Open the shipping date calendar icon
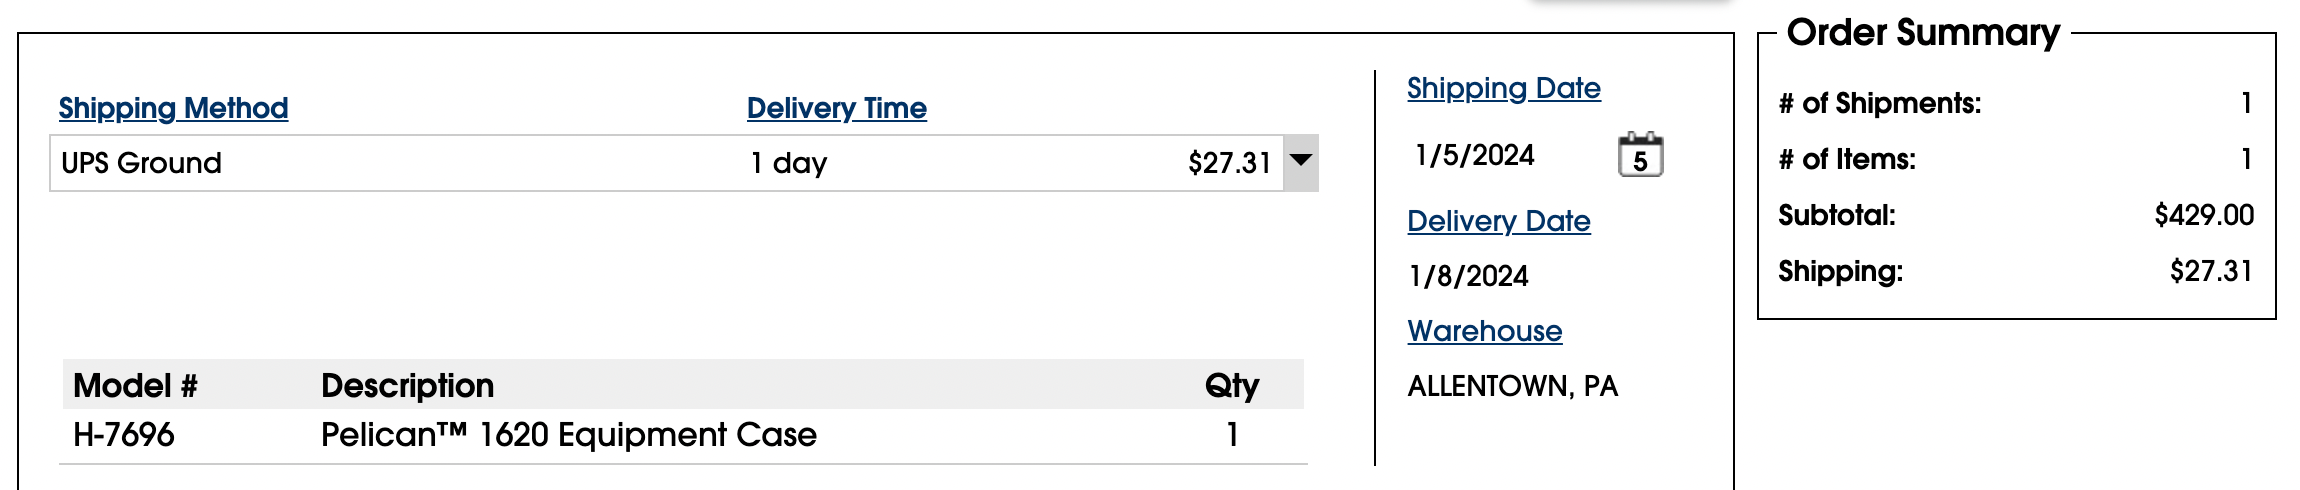The image size is (2300, 490). [x=1640, y=156]
